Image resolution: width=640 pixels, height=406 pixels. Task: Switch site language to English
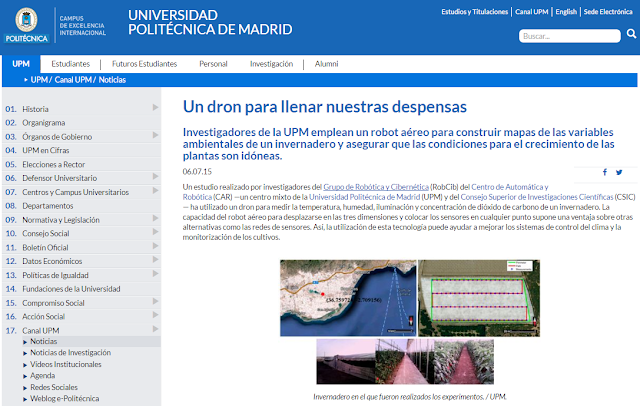pos(566,12)
